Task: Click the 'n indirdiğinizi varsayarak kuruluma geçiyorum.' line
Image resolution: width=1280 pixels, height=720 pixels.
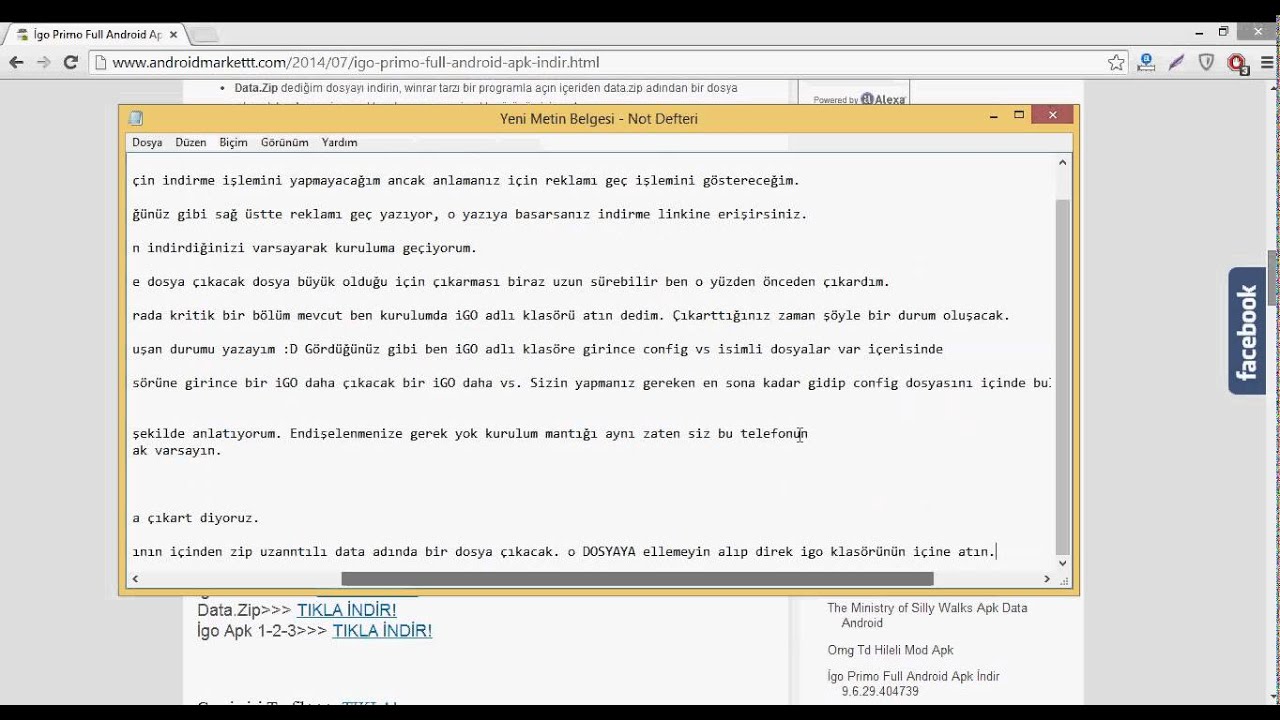Action: 305,248
